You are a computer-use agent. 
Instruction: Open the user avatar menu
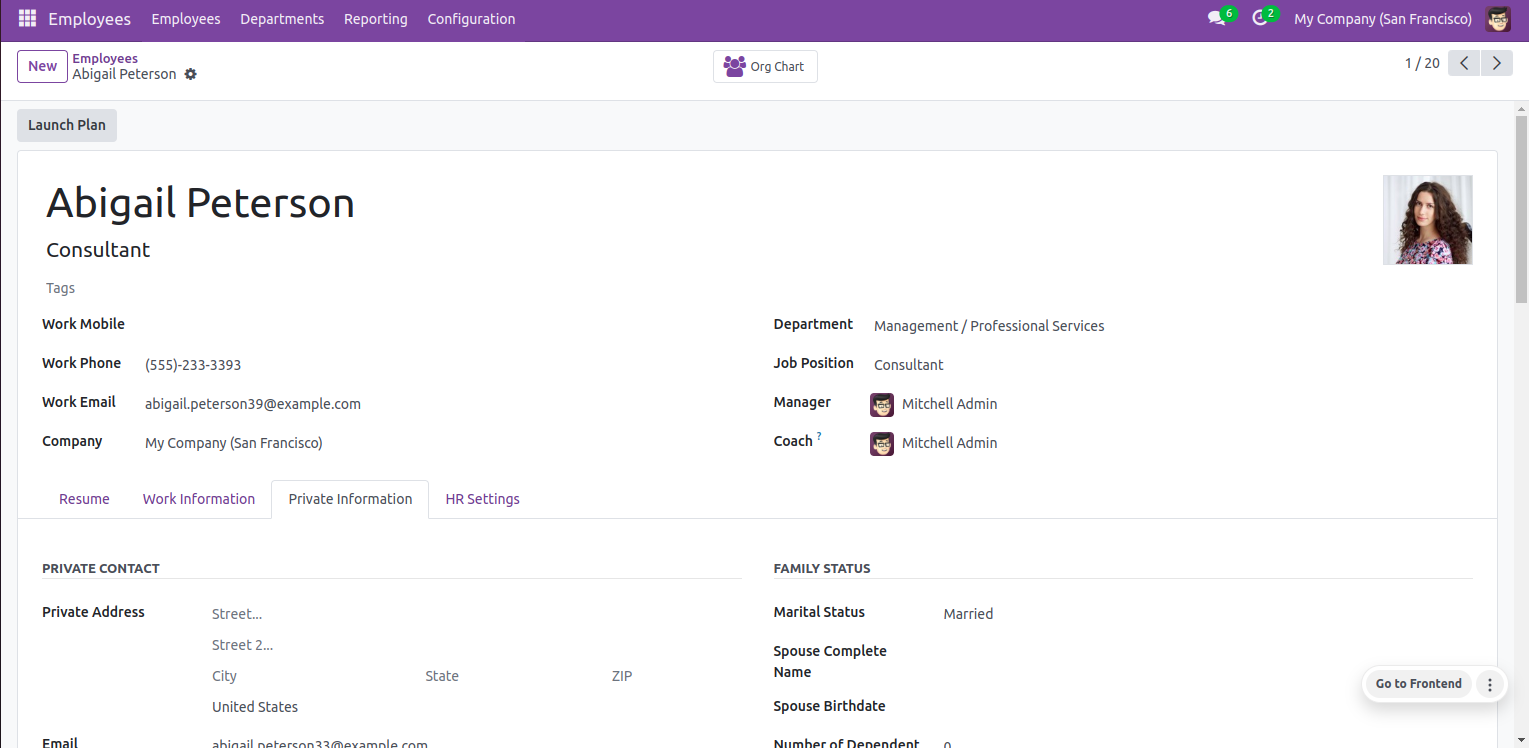pos(1497,19)
